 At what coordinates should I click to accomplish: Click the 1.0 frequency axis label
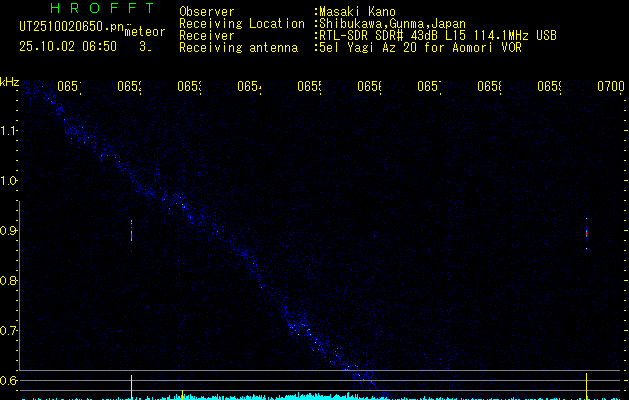[x=8, y=181]
